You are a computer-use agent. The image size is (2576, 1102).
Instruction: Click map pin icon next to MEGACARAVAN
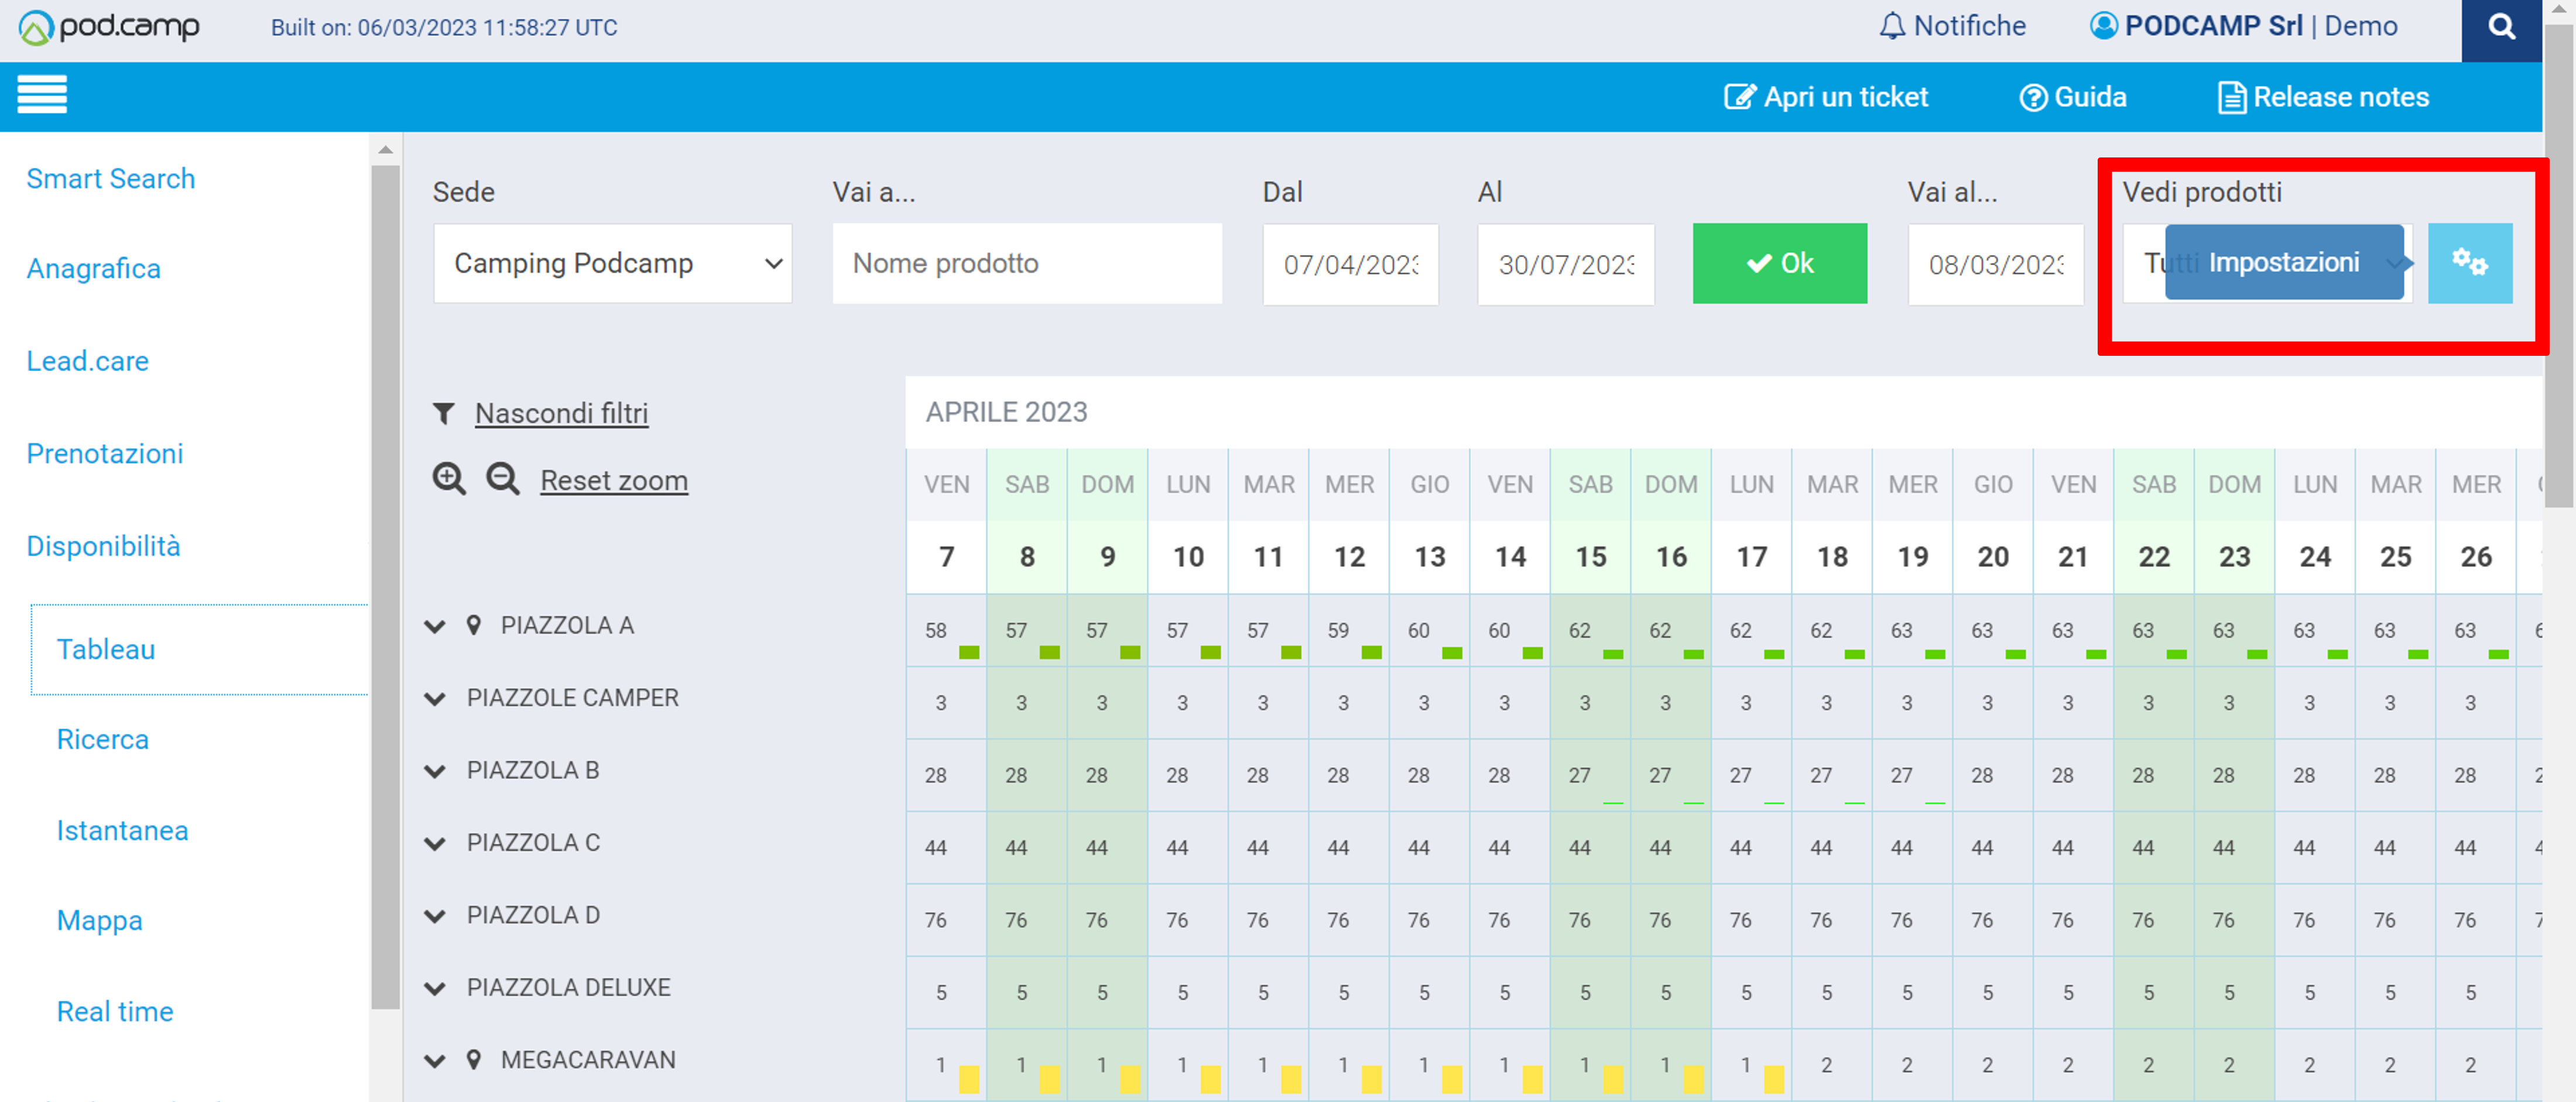[x=474, y=1060]
